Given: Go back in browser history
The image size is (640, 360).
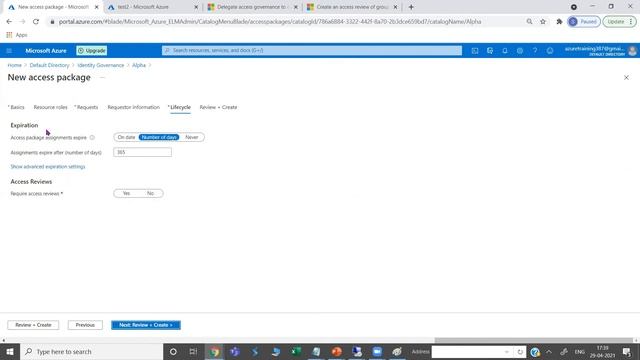Looking at the screenshot, I should 9,22.
